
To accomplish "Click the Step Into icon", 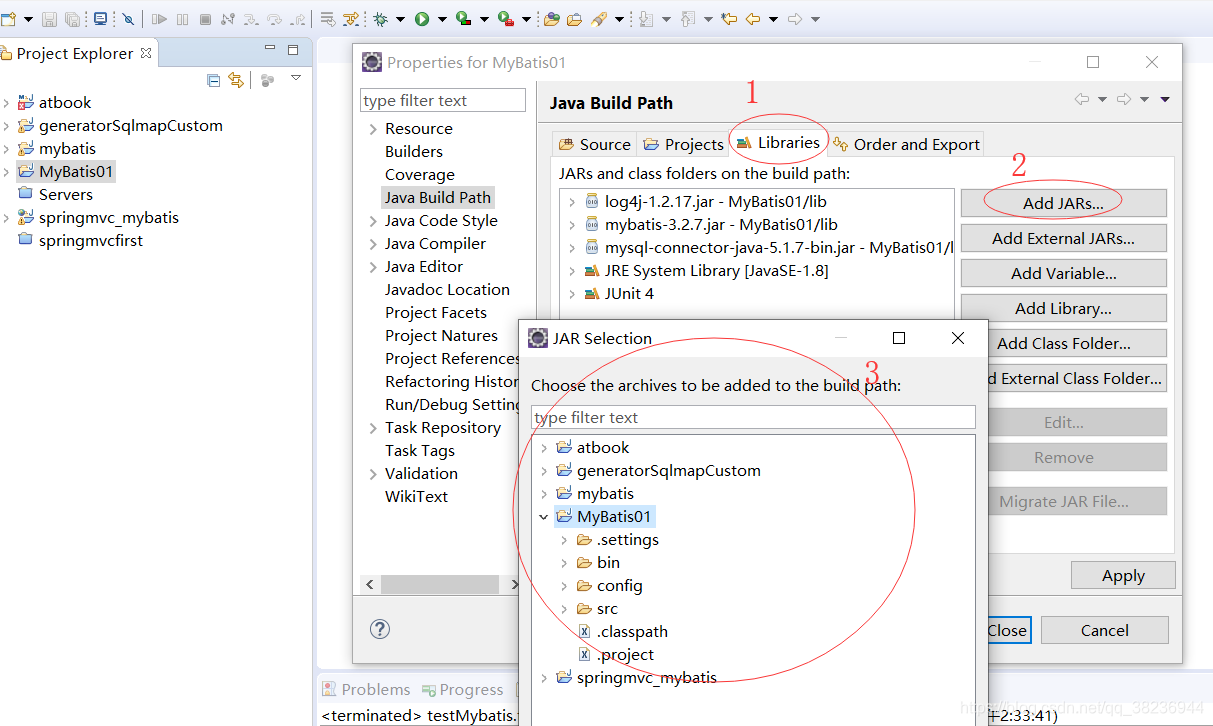I will (251, 19).
